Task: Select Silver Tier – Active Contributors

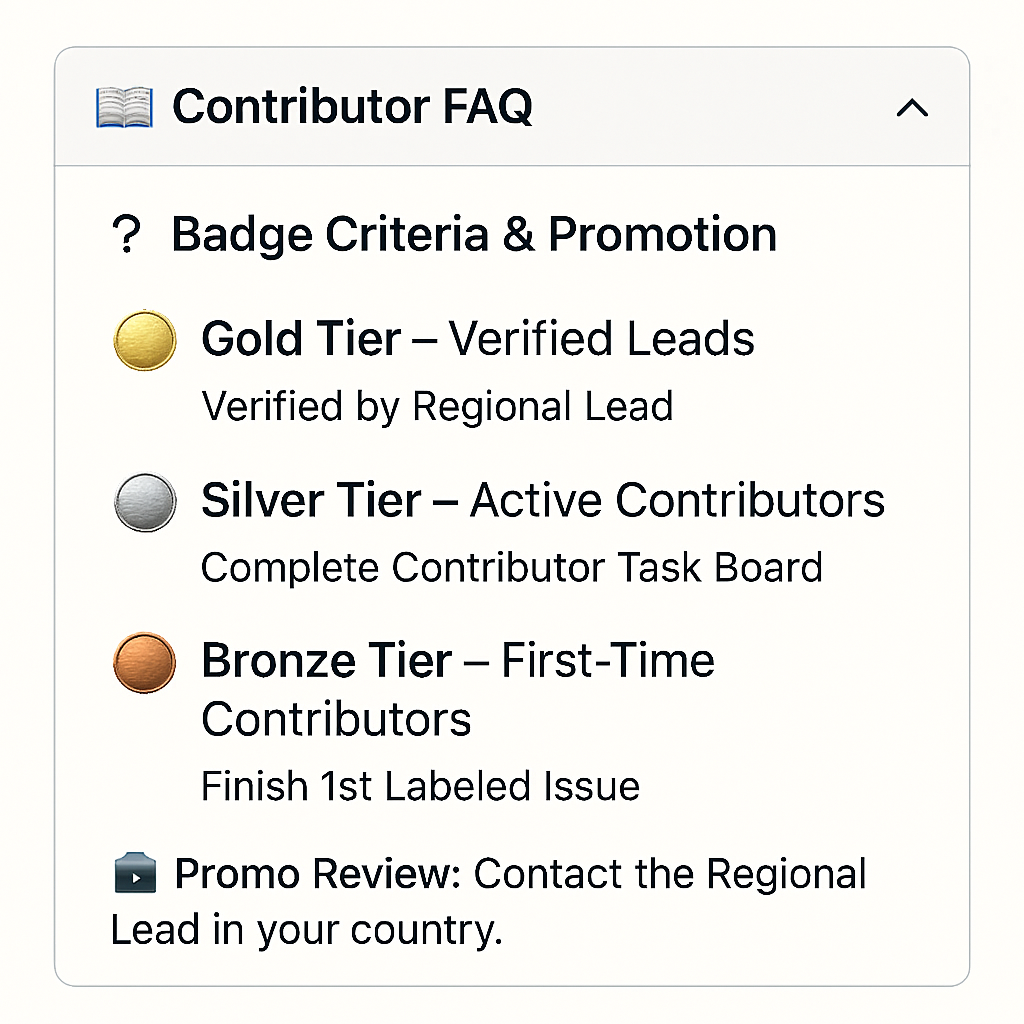Action: (x=542, y=501)
